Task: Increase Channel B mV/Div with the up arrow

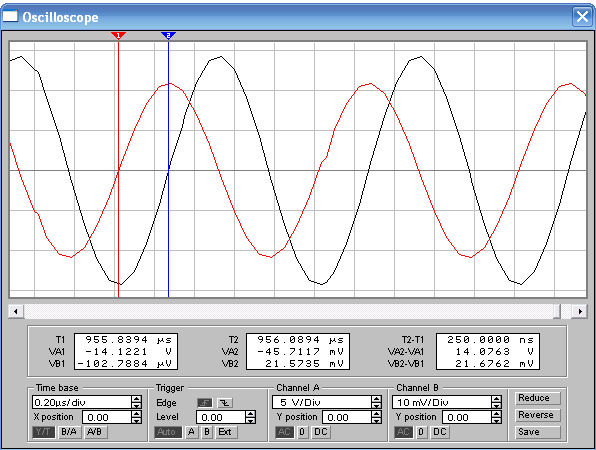Action: pos(496,399)
